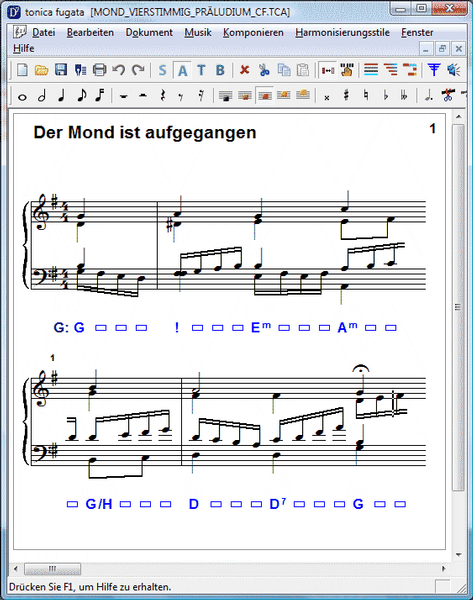Open a file with the folder icon
Image resolution: width=473 pixels, height=600 pixels.
pos(41,70)
